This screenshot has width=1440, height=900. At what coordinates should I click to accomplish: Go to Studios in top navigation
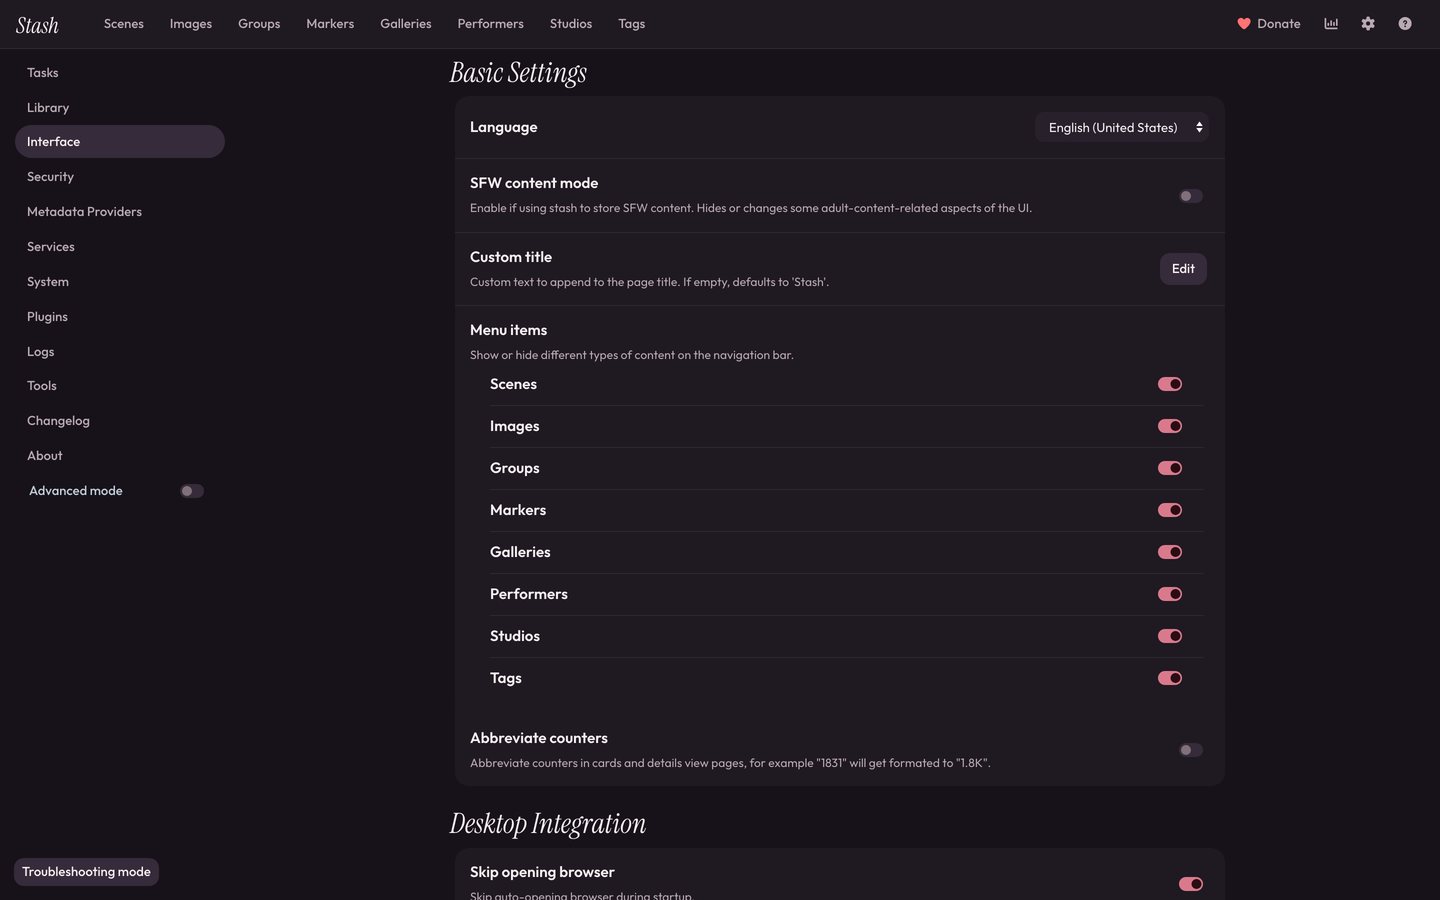coord(571,24)
